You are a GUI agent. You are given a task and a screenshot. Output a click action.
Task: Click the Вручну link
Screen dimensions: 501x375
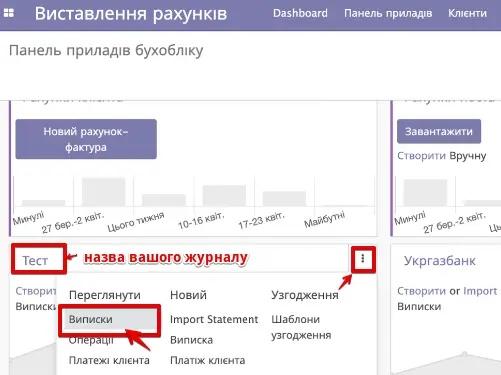[468, 156]
